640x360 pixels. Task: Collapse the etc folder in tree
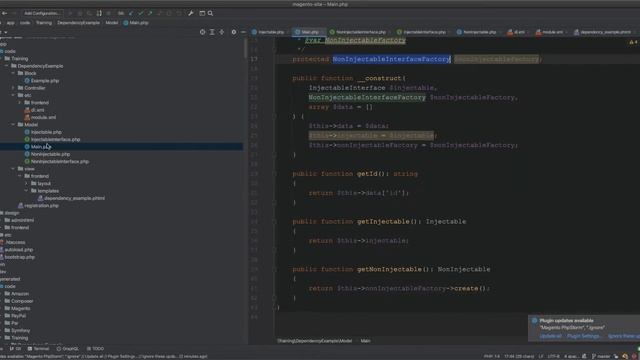[13, 95]
